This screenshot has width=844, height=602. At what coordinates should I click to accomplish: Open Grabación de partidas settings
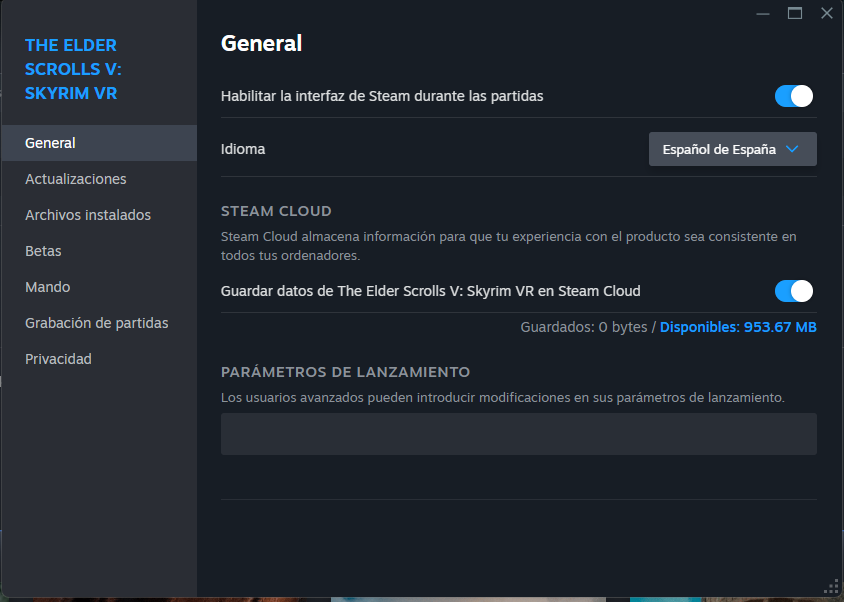pos(99,323)
